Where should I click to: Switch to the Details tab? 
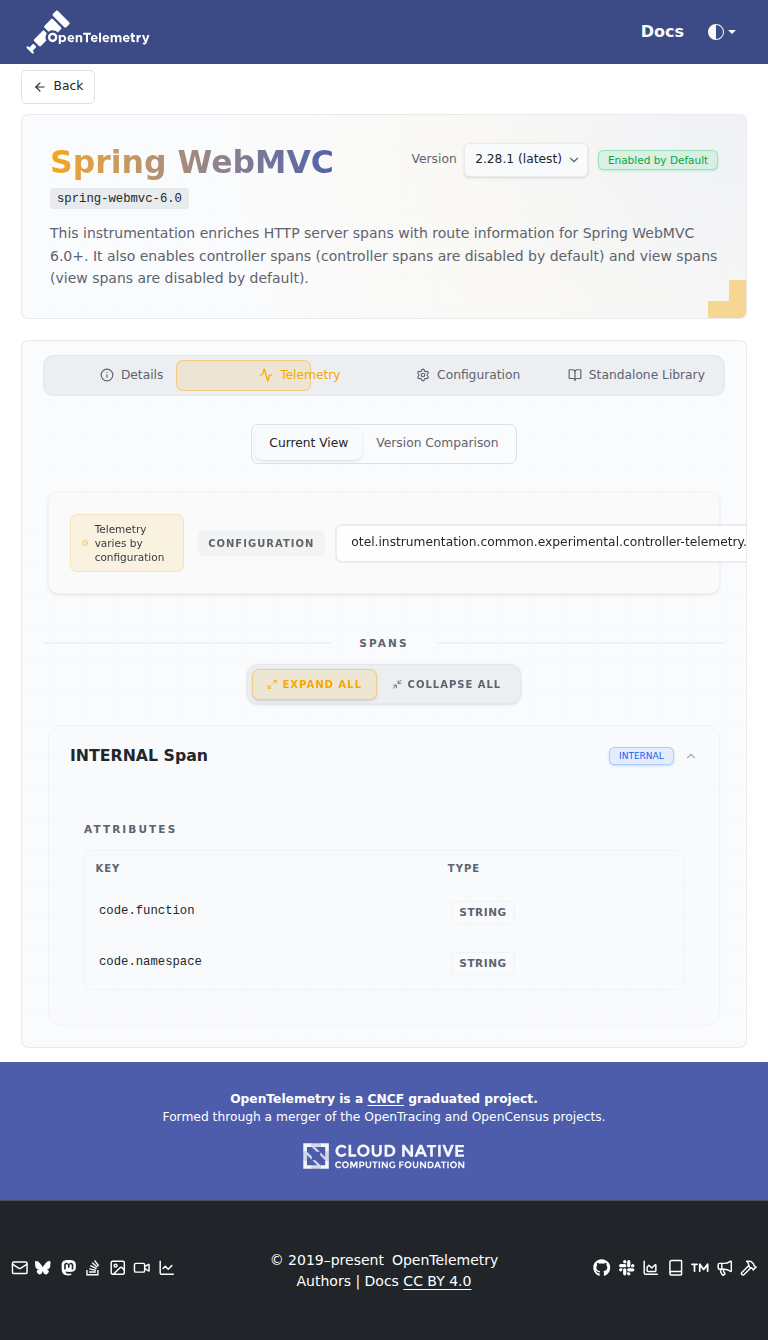pyautogui.click(x=132, y=375)
